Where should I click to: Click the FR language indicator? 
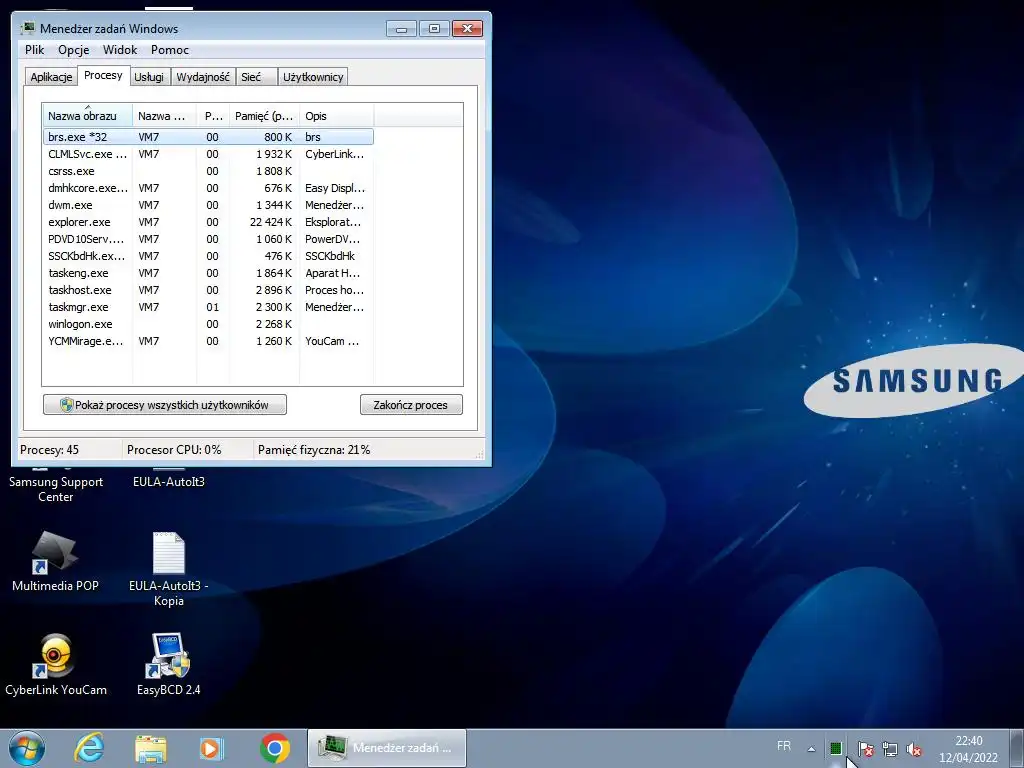(784, 746)
